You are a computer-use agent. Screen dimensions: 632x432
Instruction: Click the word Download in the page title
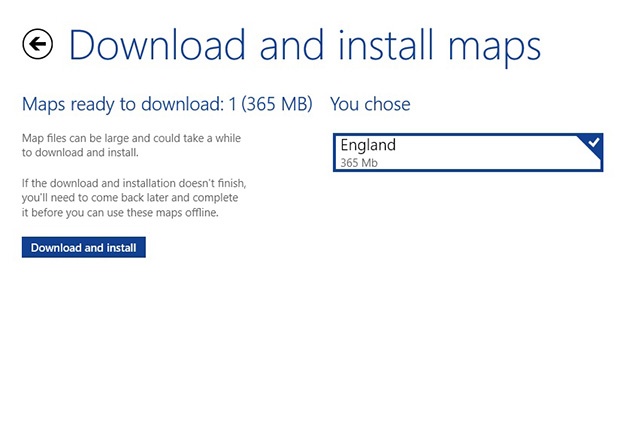coord(157,44)
